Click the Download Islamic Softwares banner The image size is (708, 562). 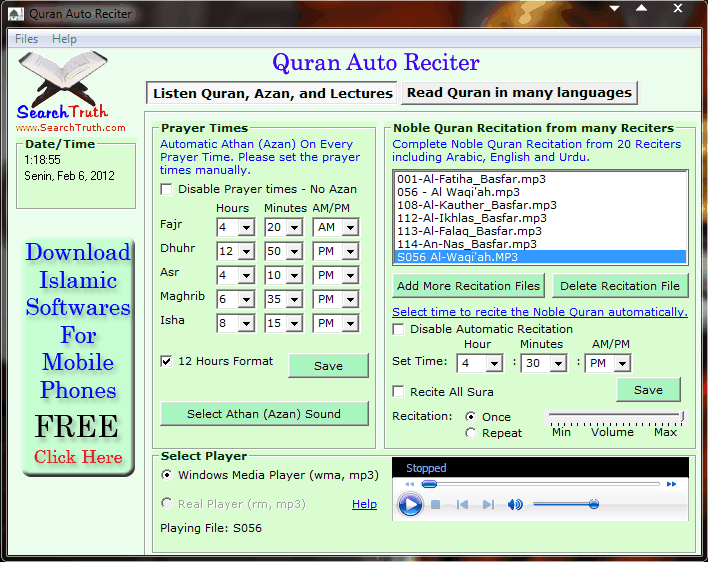point(78,356)
